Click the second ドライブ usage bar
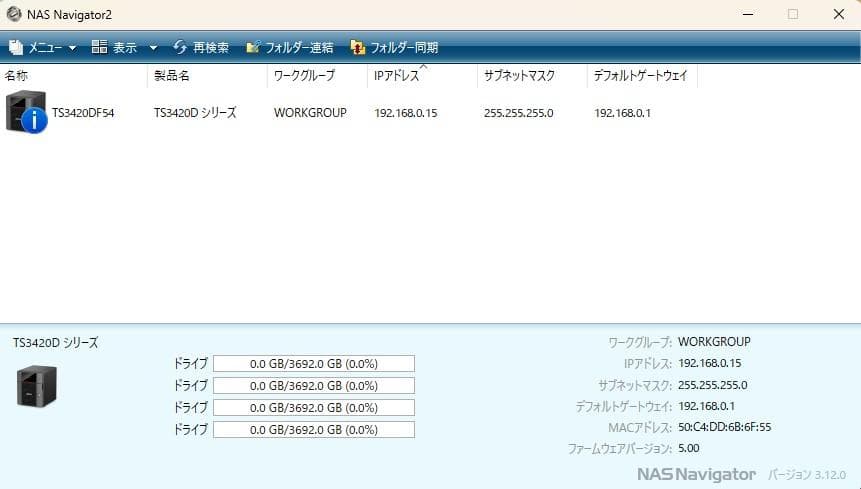This screenshot has width=861, height=489. (314, 386)
